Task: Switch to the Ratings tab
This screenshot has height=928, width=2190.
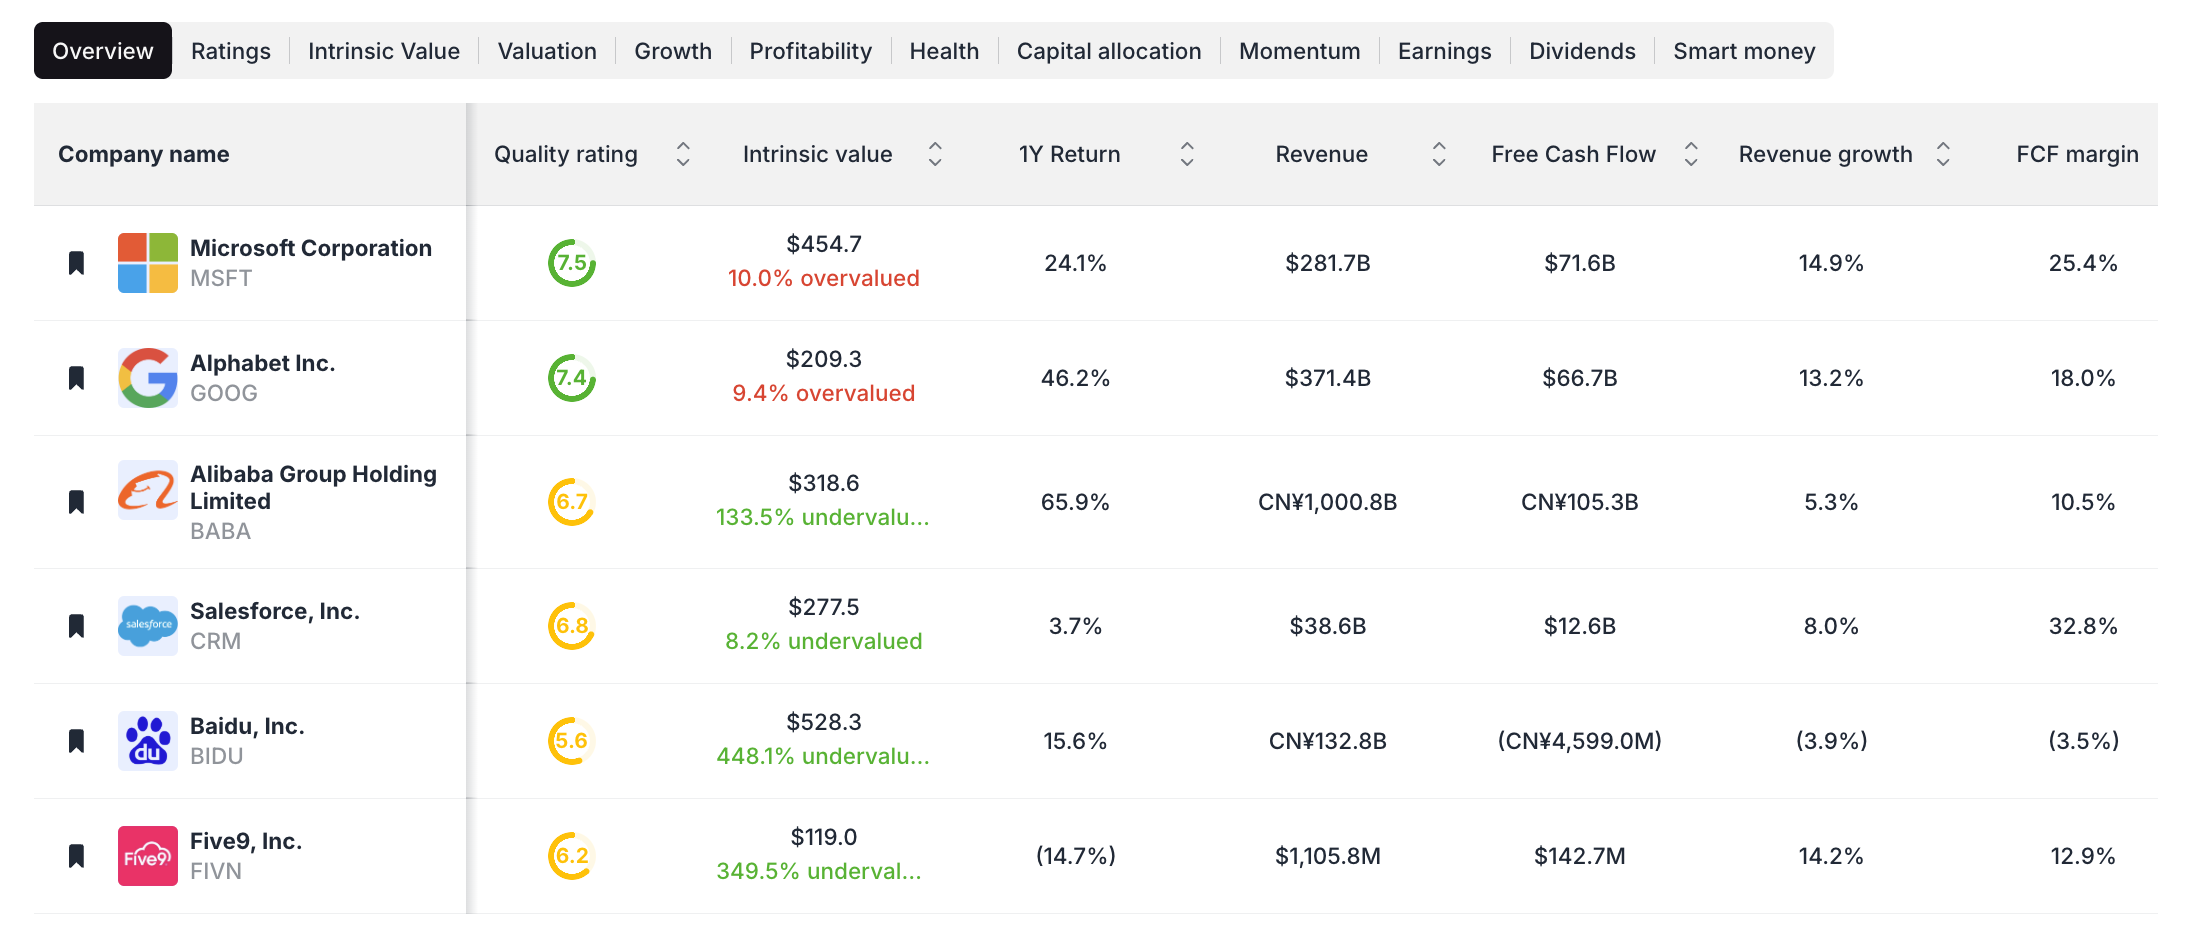Action: (230, 50)
